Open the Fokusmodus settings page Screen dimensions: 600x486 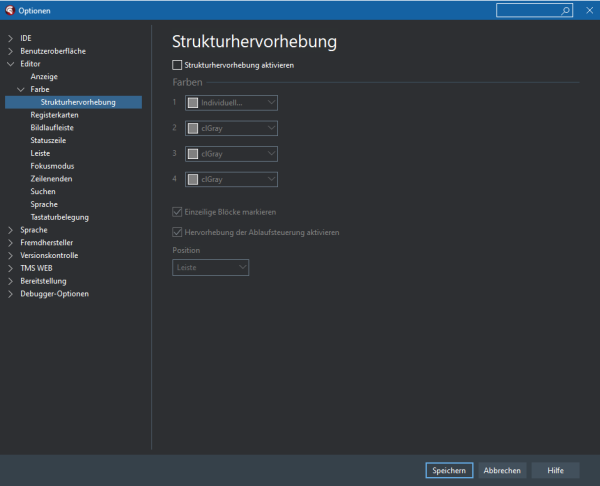point(51,166)
